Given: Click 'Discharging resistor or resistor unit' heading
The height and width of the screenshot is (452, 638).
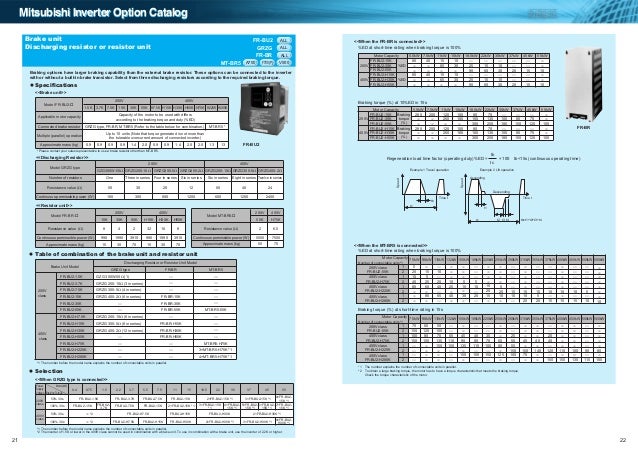Looking at the screenshot, I should click(x=88, y=47).
